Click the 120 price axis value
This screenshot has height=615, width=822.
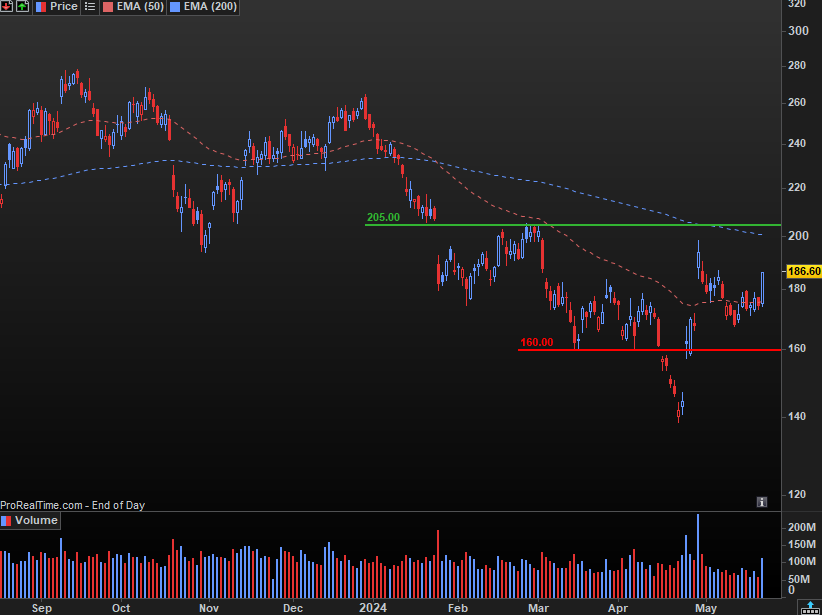pyautogui.click(x=798, y=494)
